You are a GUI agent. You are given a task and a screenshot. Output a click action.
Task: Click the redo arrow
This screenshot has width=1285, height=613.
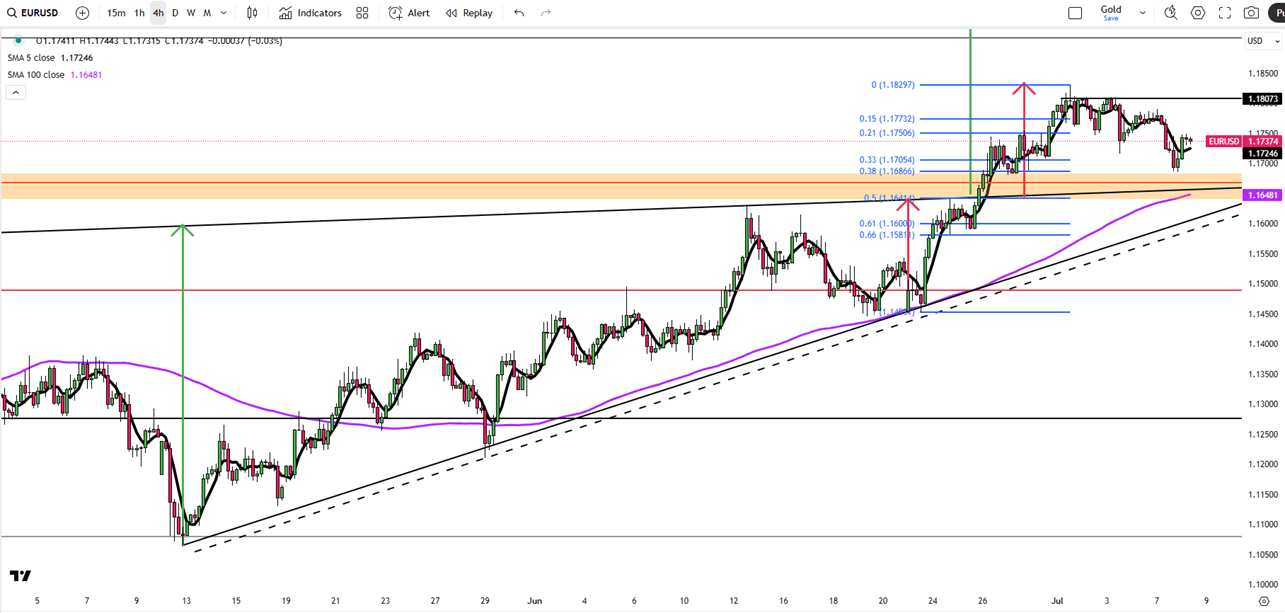click(546, 13)
